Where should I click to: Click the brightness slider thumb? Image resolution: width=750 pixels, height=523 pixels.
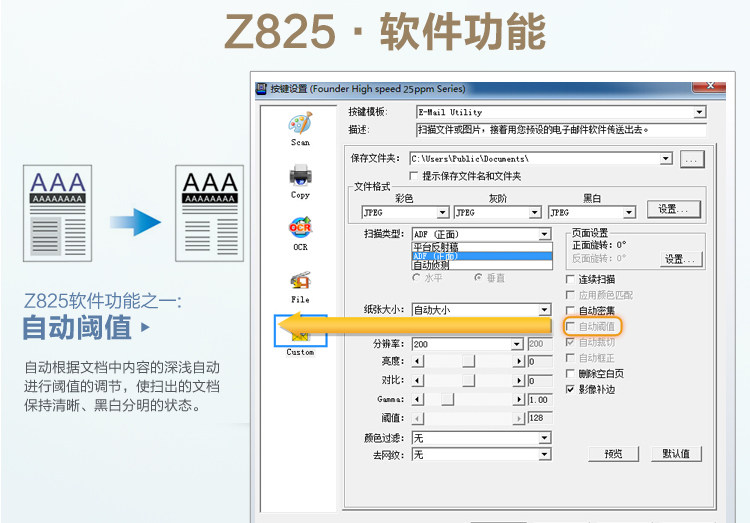(x=468, y=361)
